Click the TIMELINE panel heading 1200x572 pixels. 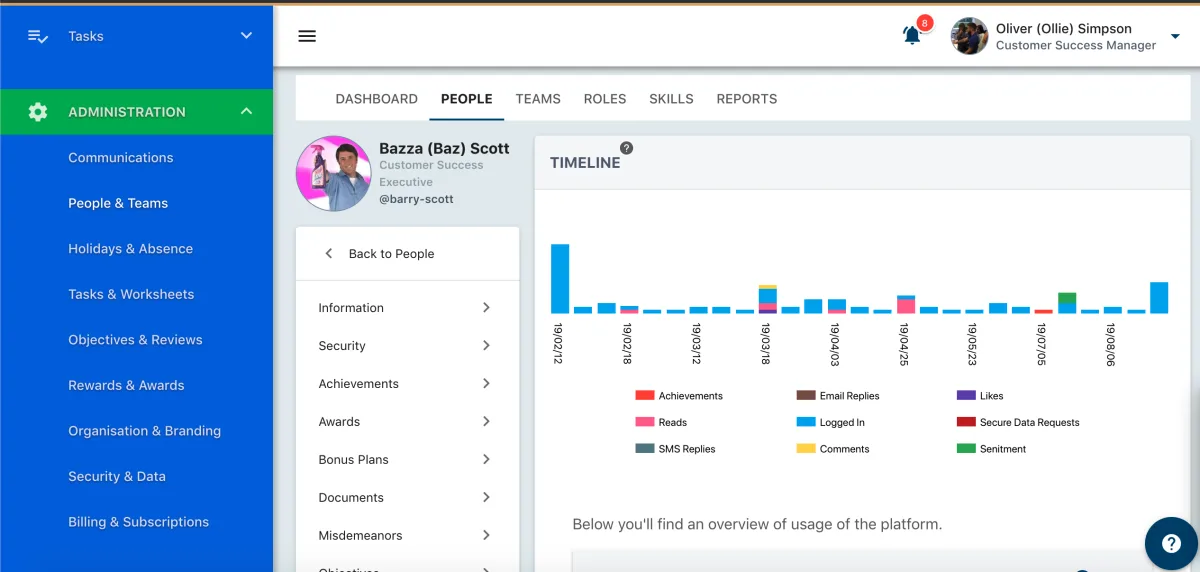[x=585, y=163]
